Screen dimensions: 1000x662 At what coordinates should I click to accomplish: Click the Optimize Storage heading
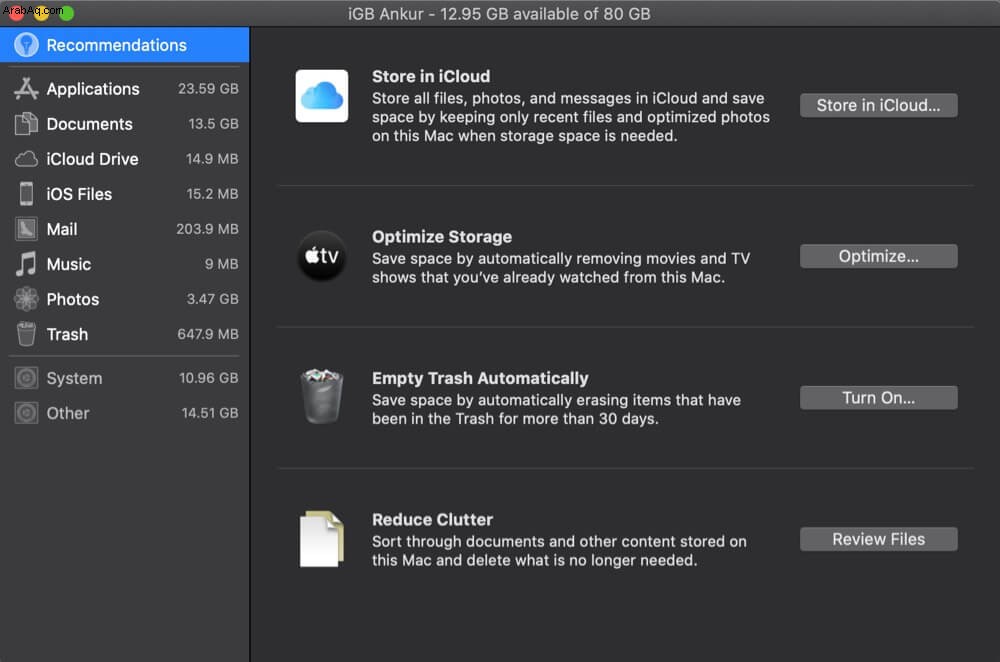[x=442, y=237]
